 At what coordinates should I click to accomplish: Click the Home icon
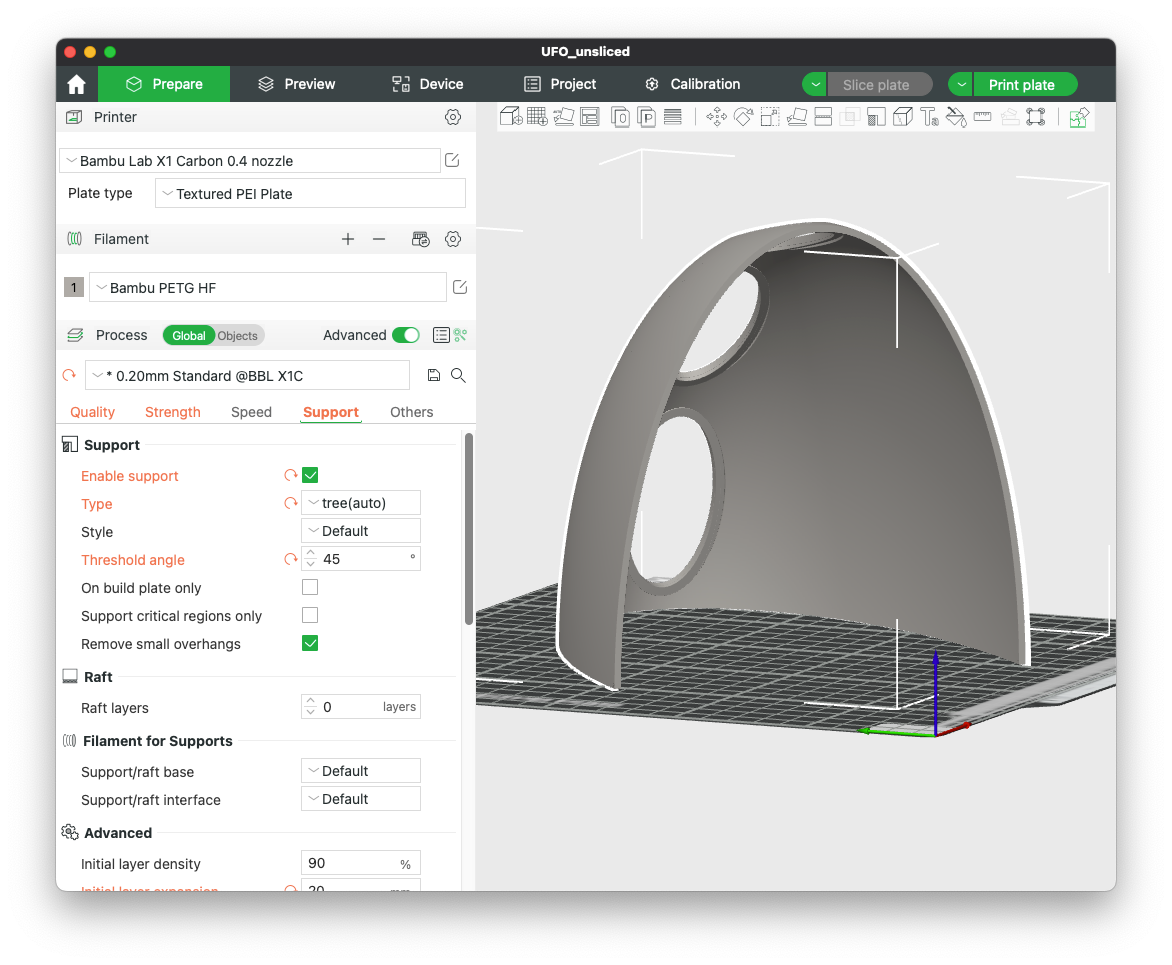(76, 84)
